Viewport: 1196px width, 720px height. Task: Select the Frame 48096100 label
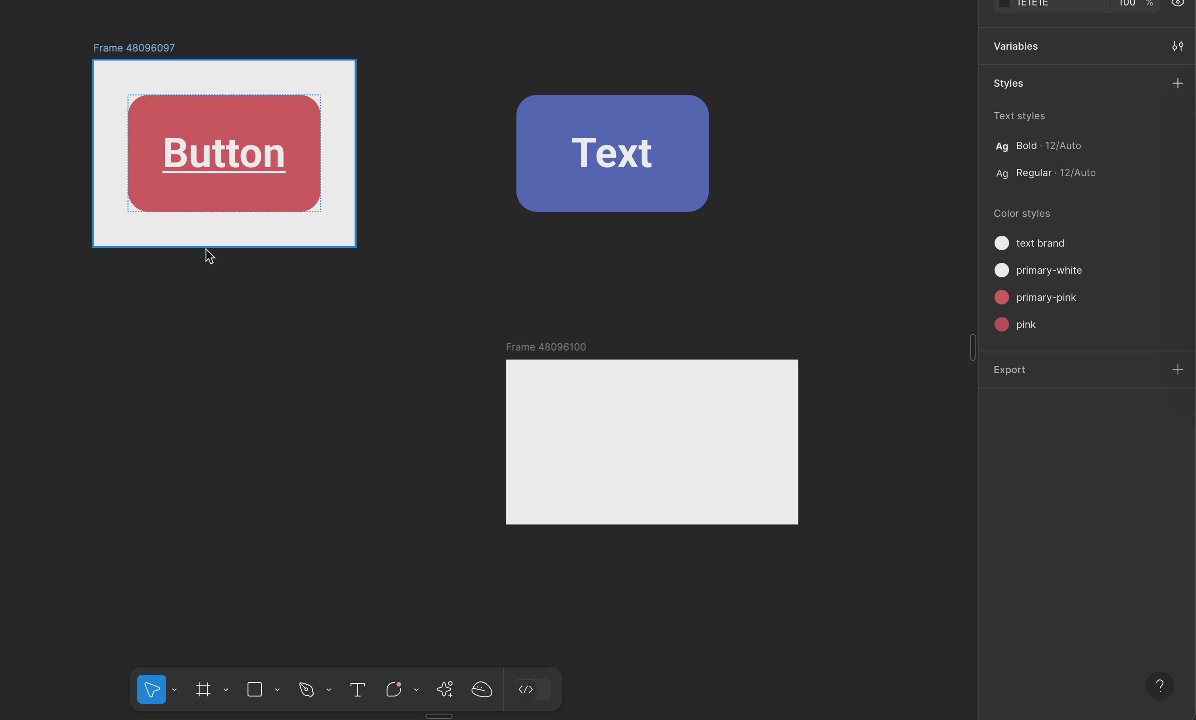pyautogui.click(x=546, y=347)
